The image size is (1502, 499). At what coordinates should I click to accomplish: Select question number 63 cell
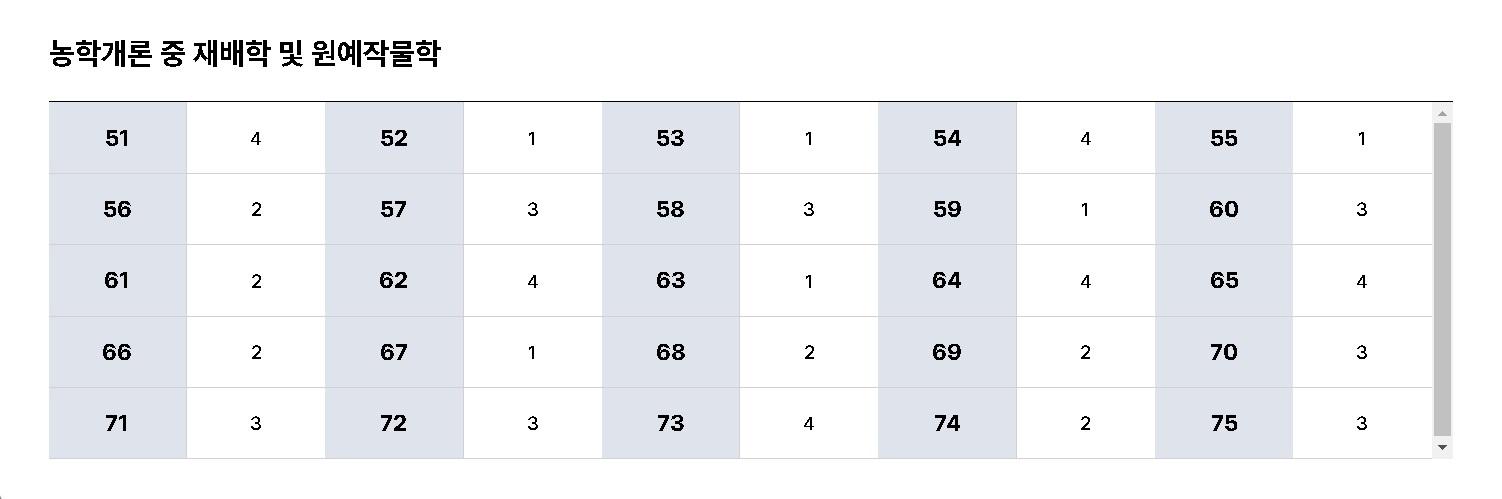tap(670, 281)
